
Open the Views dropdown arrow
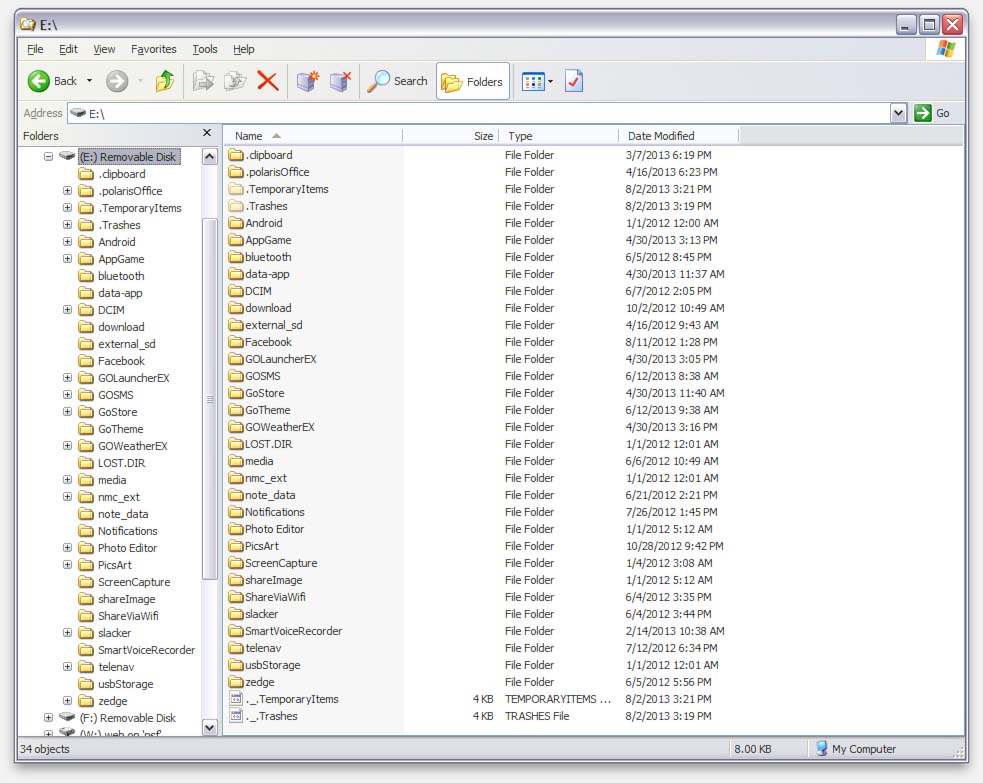tap(550, 81)
